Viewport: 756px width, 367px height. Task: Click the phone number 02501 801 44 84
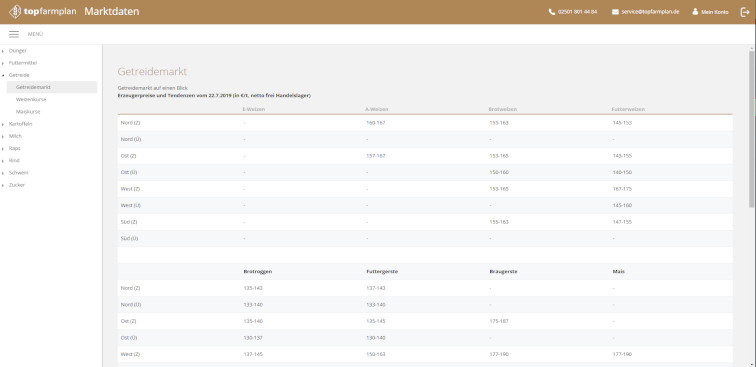[577, 12]
